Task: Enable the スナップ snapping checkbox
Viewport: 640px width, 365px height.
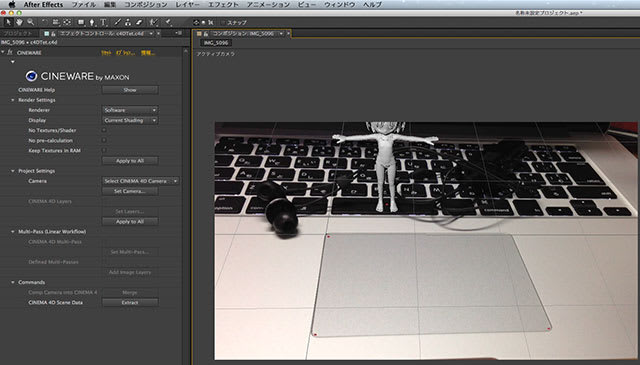Action: [x=223, y=22]
